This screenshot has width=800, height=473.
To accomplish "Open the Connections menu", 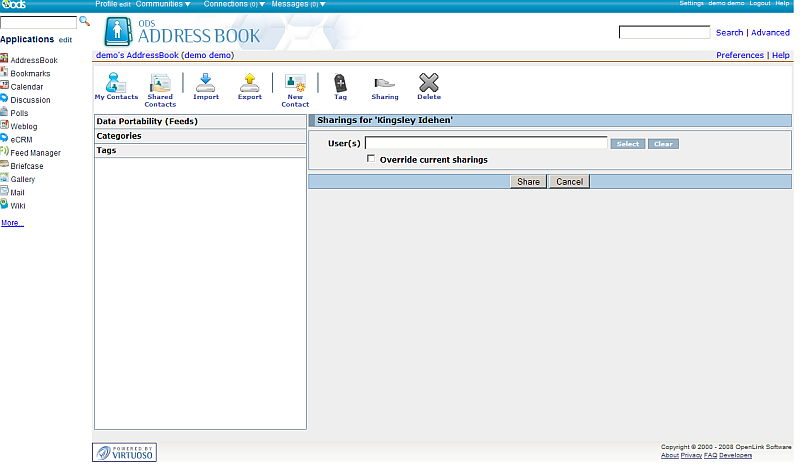I will click(234, 4).
